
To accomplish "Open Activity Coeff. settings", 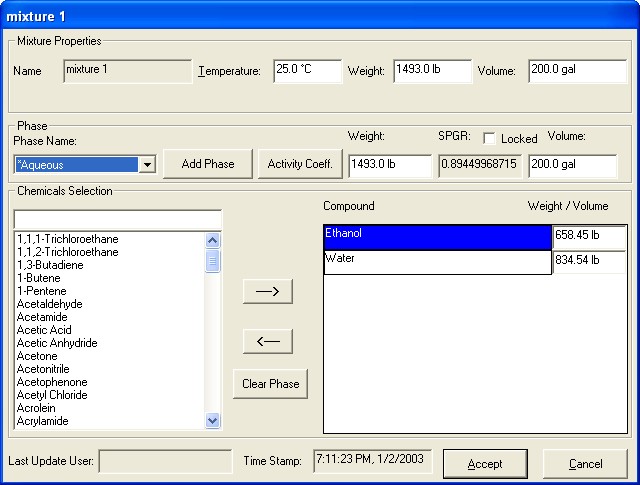I will (x=299, y=164).
